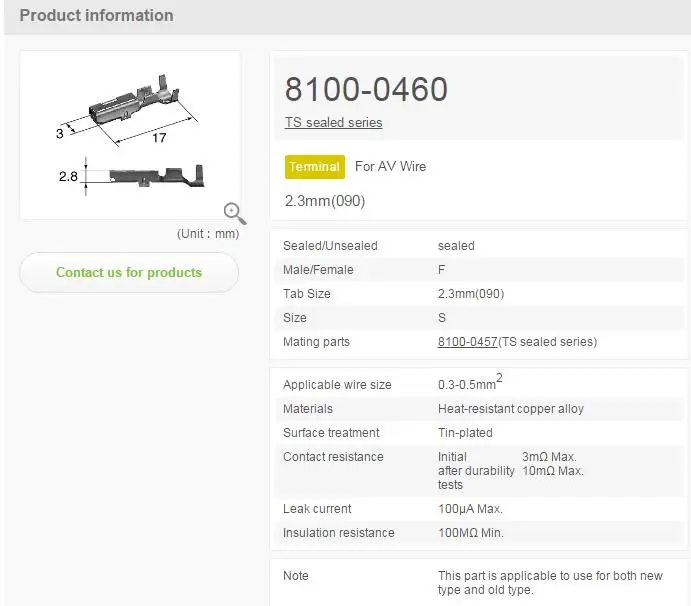Click the Tin-plated surface treatment value
Viewport: 691px width, 606px height.
coord(465,433)
